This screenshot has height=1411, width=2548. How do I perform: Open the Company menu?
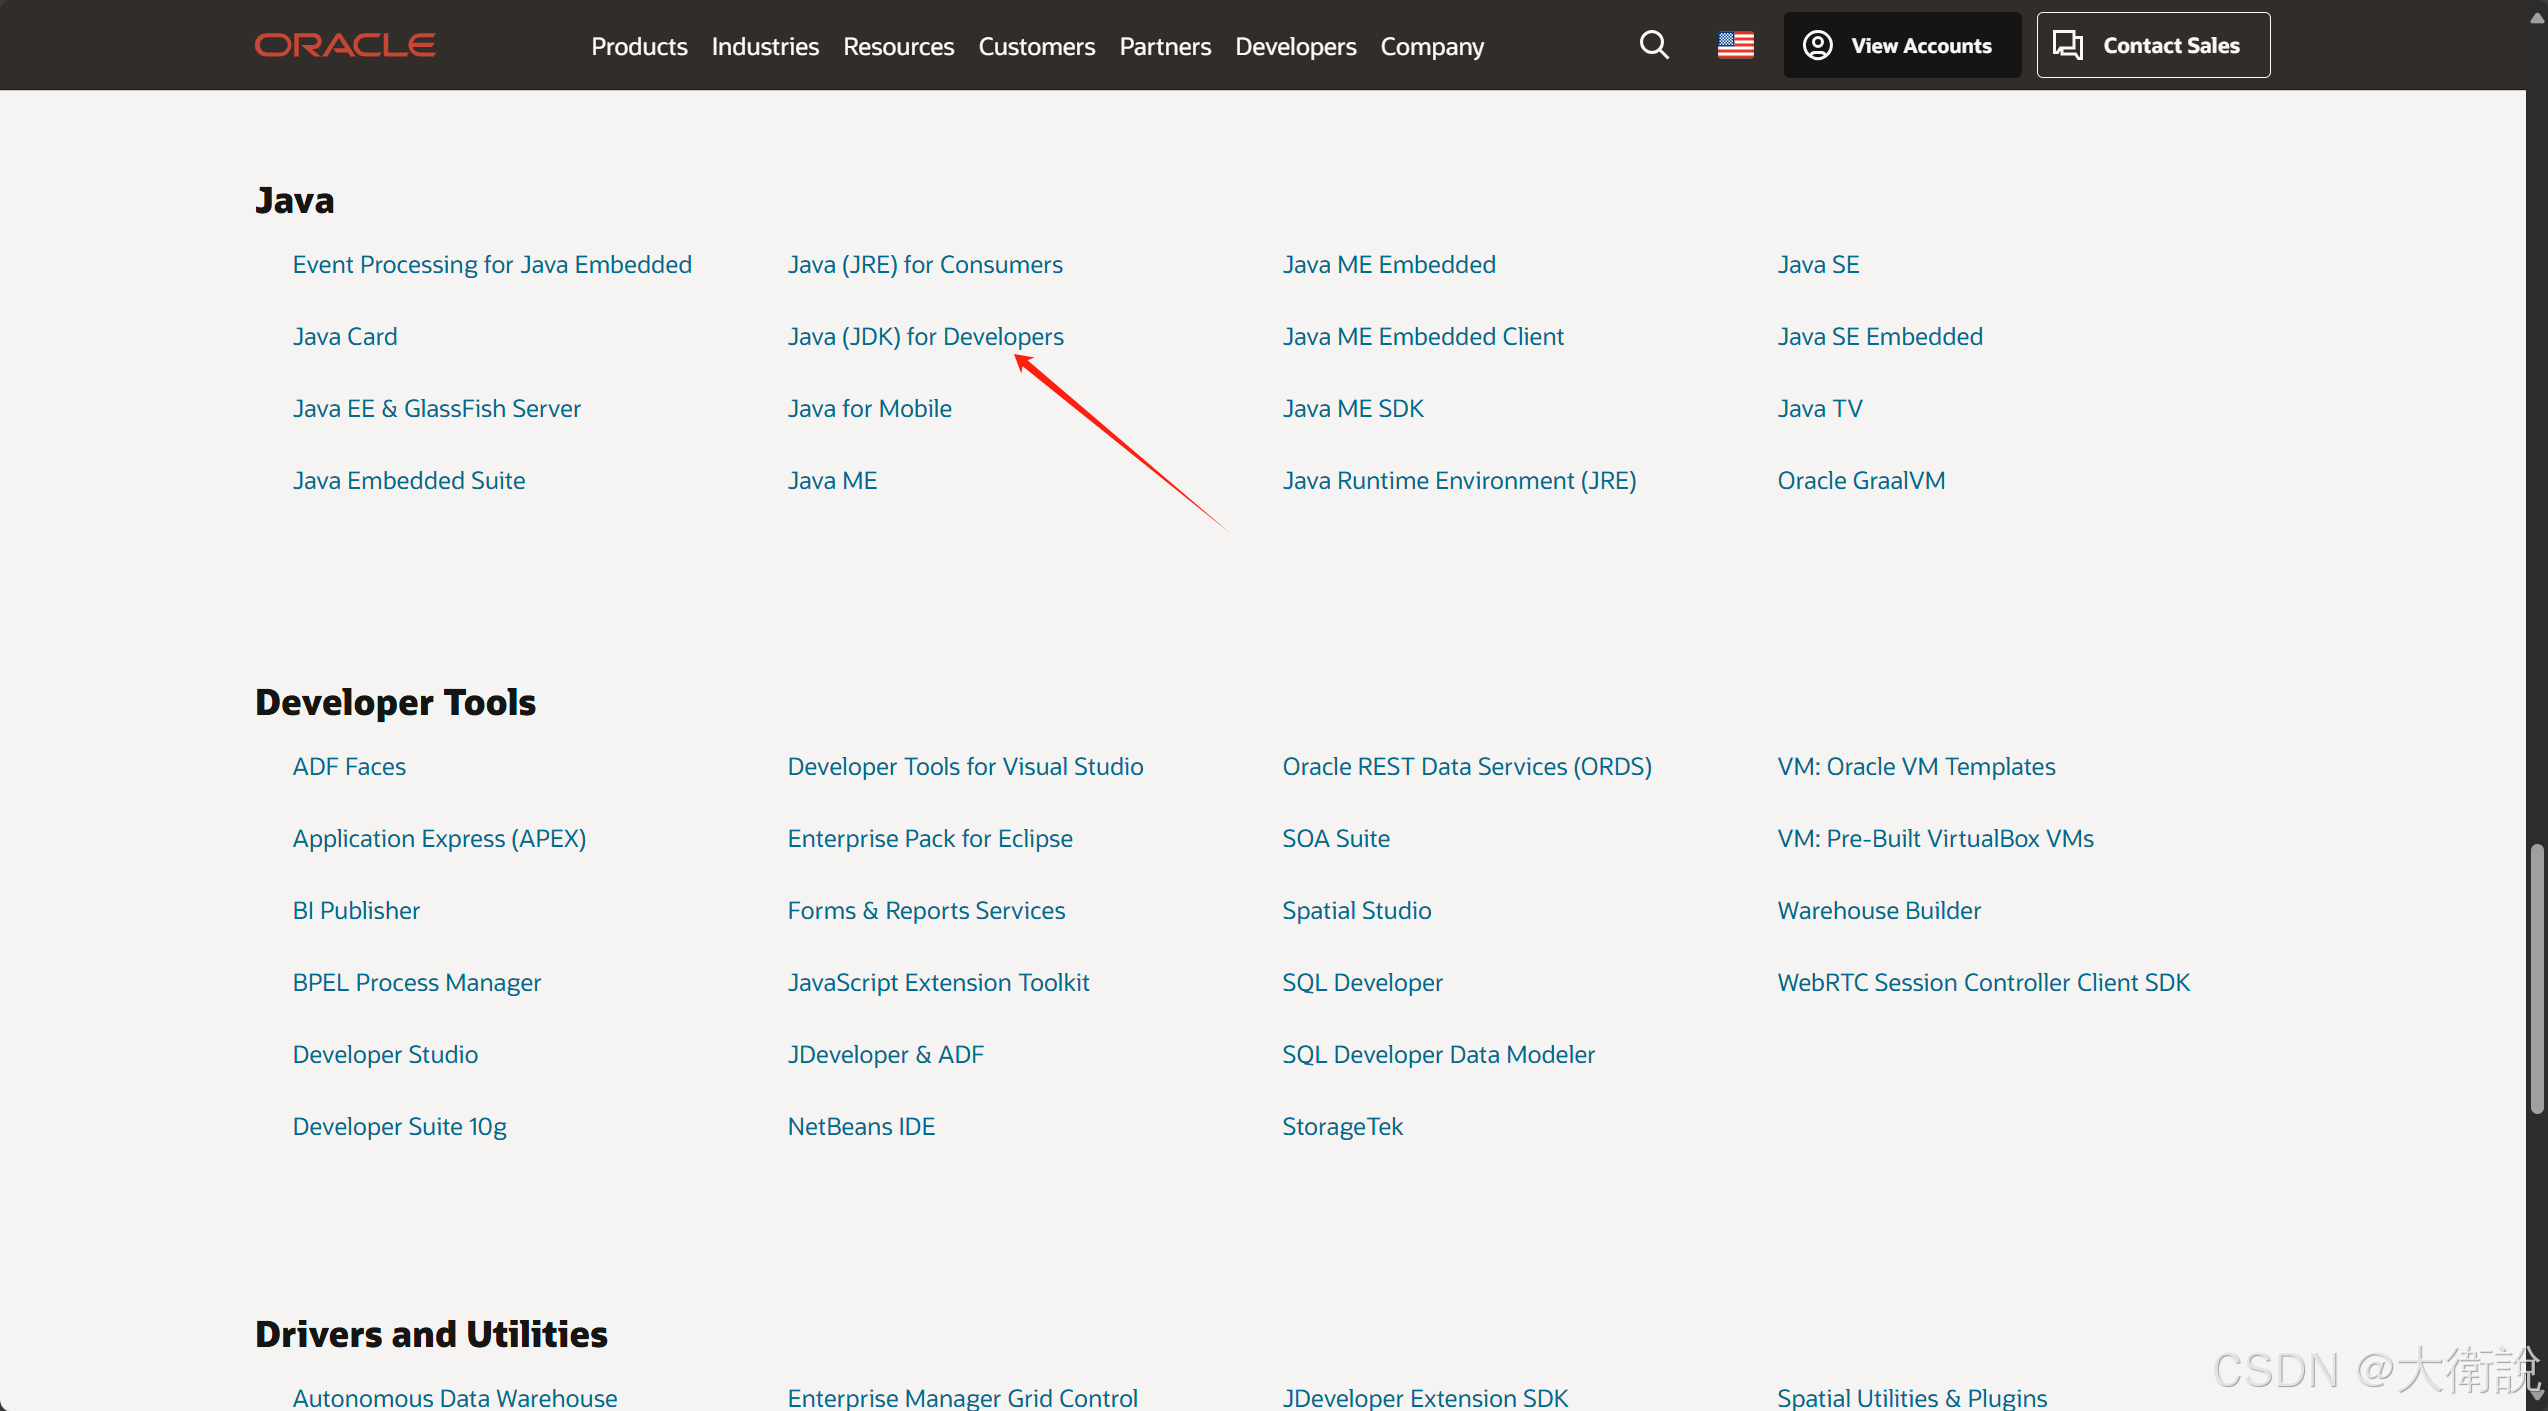pos(1432,46)
